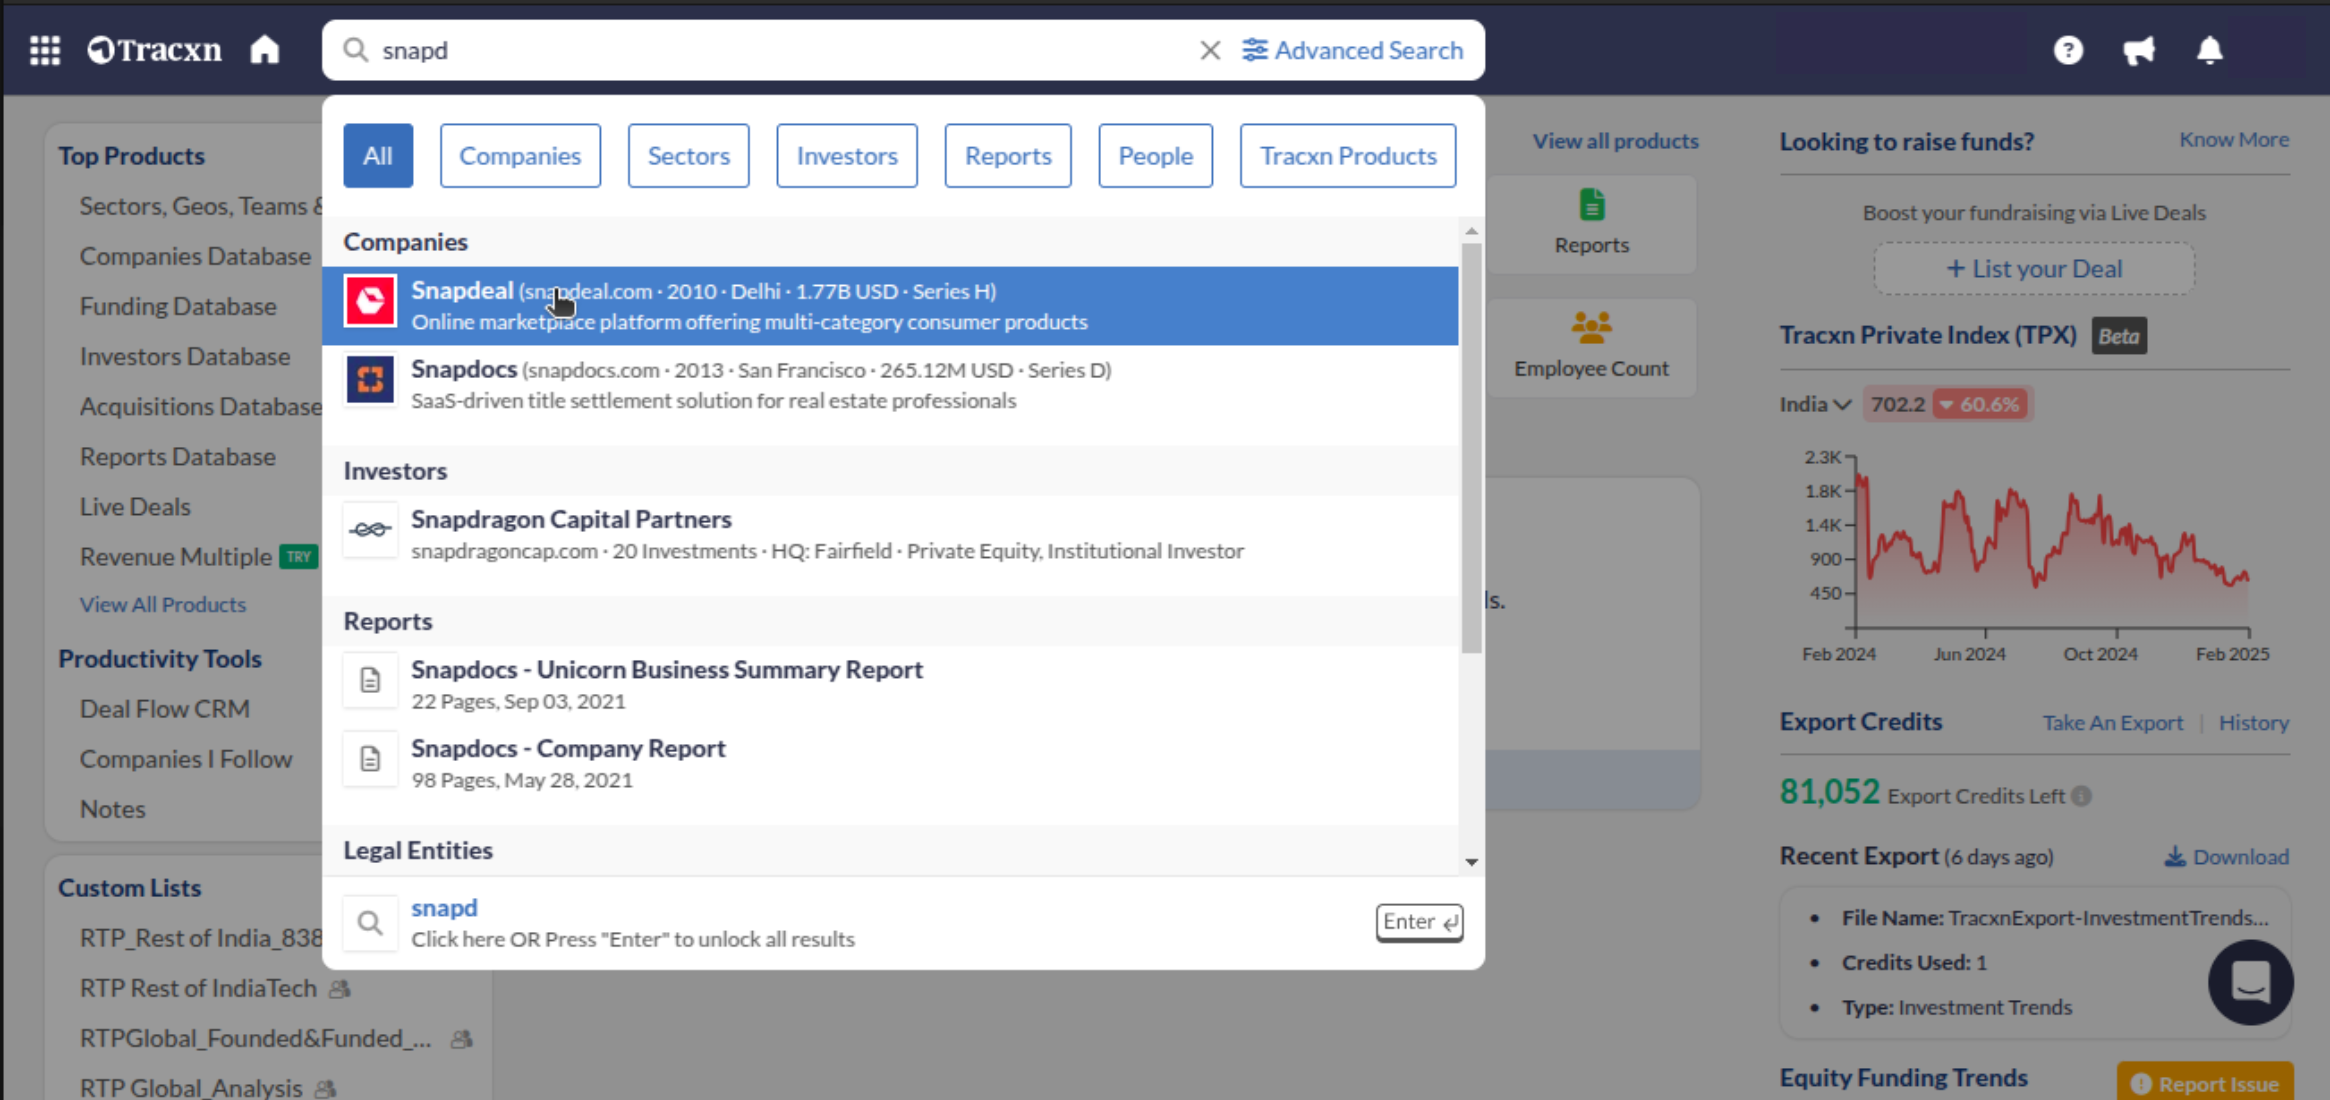
Task: Open the apps grid menu icon
Action: click(x=45, y=50)
